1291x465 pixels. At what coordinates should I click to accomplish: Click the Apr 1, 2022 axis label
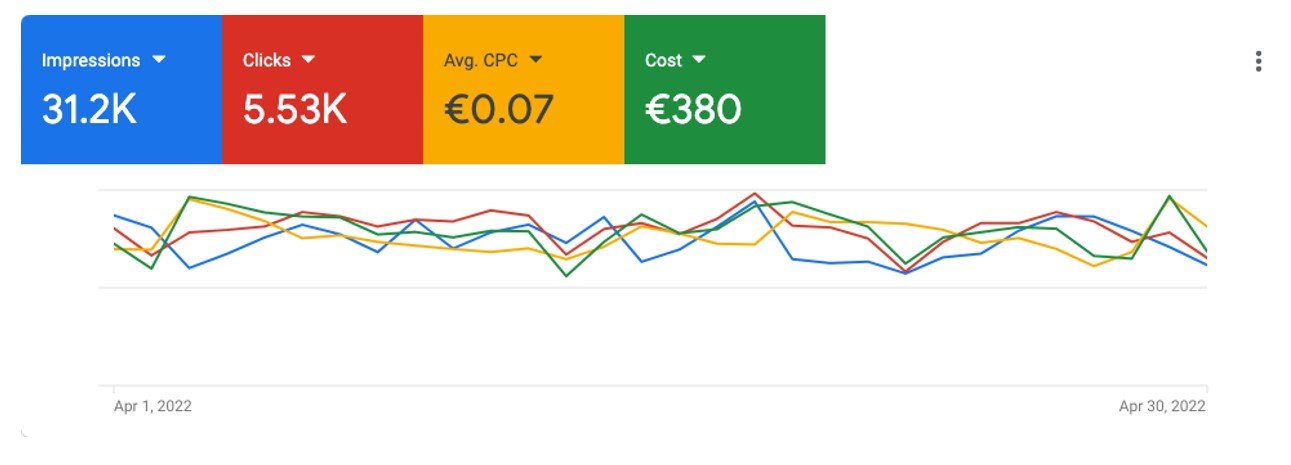(153, 406)
